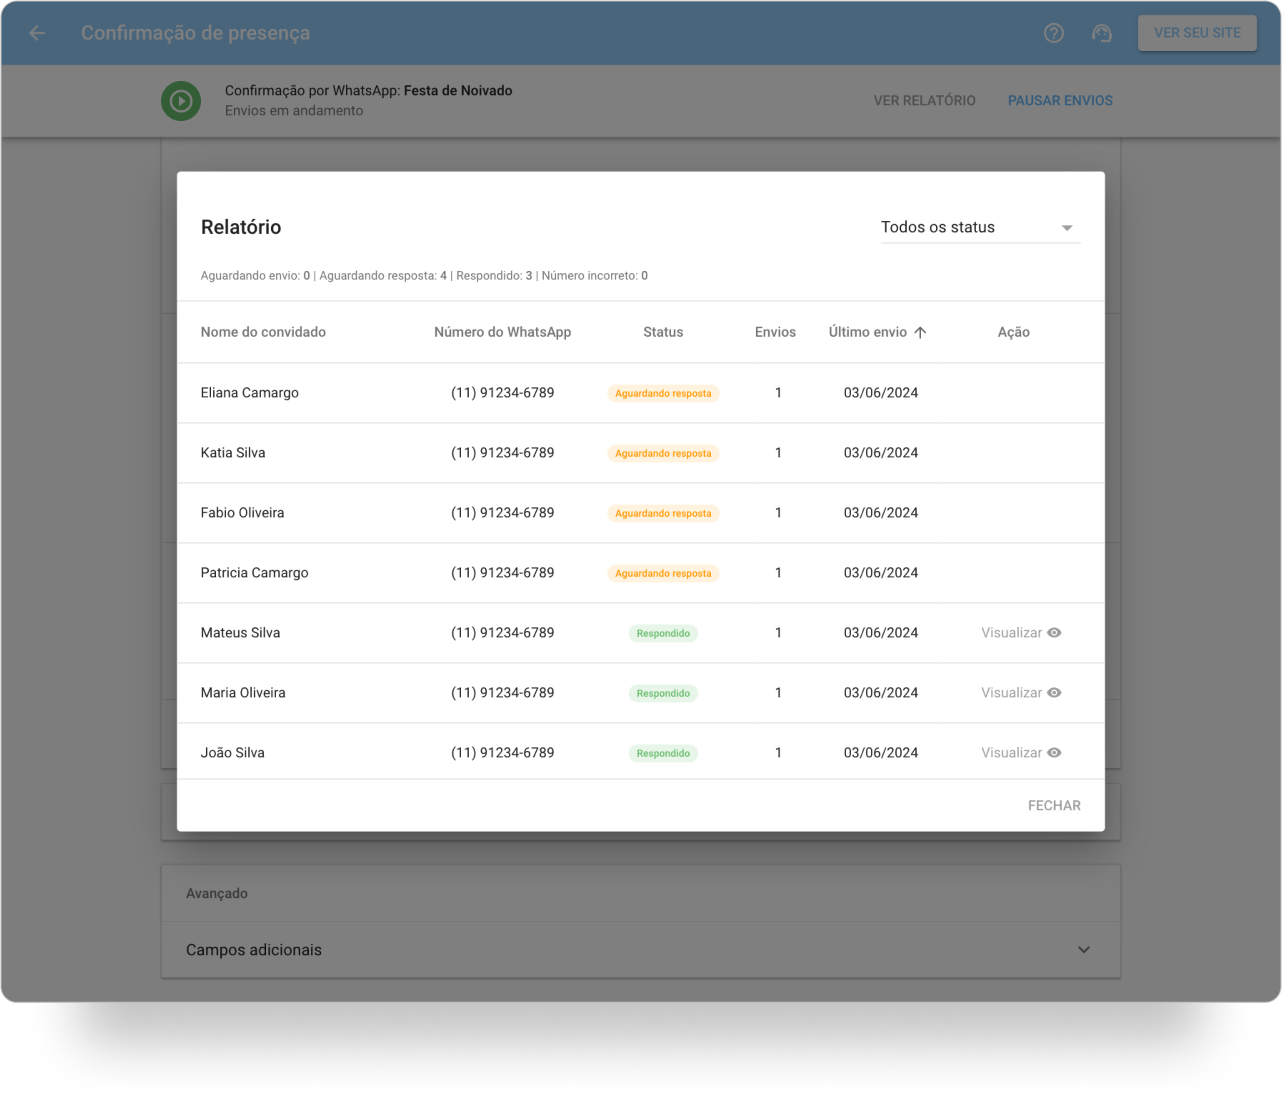Click eye icon in Maria Oliveira row
The width and height of the screenshot is (1282, 1103).
(x=1054, y=693)
